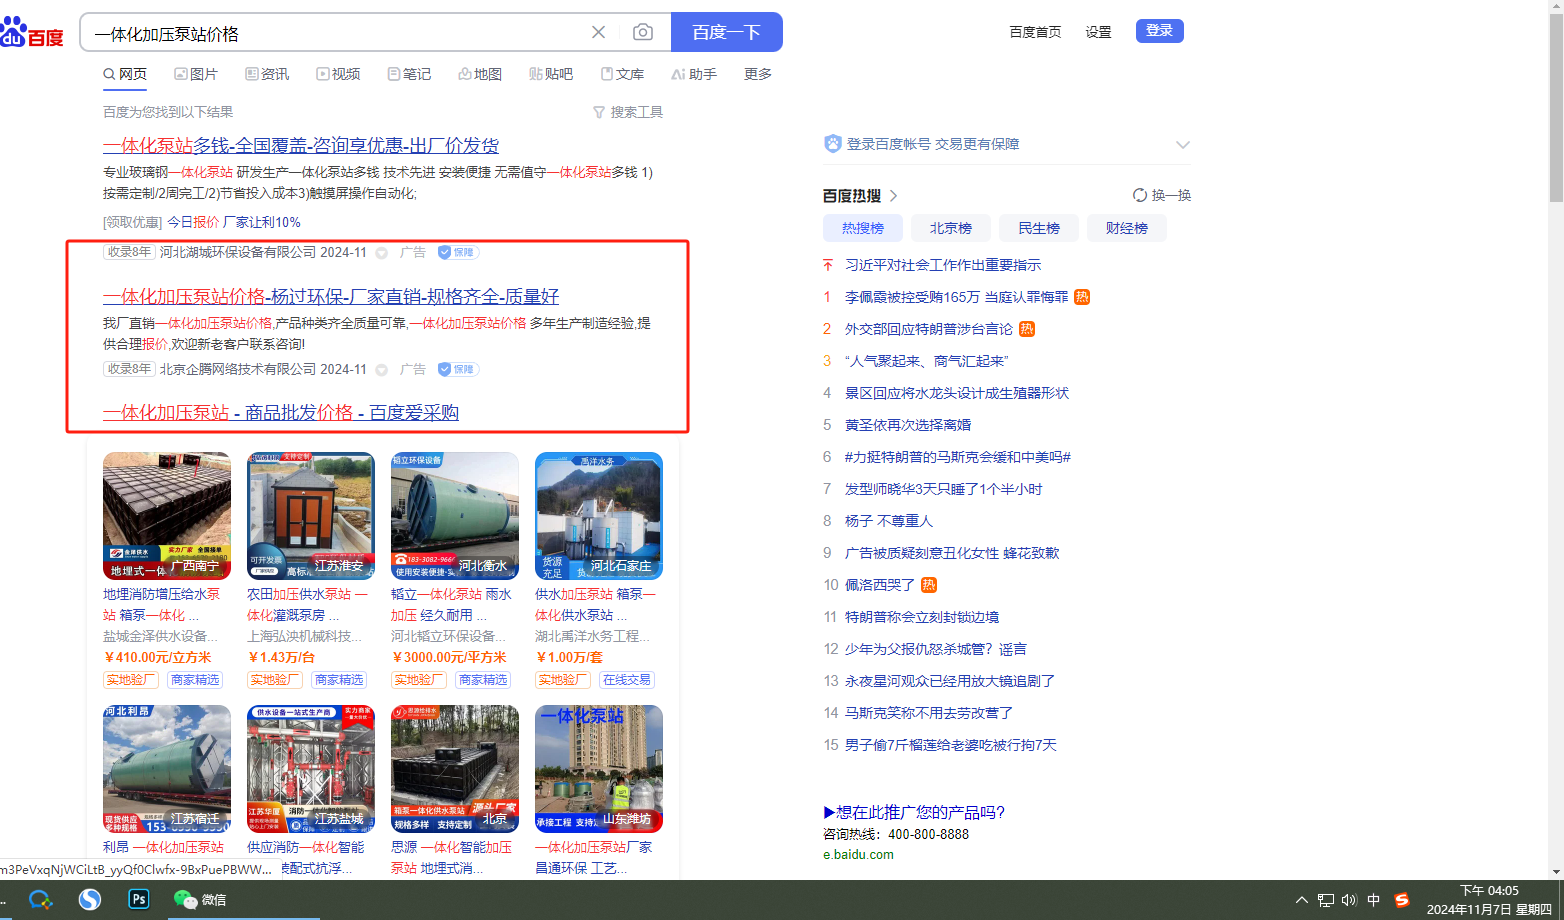Screen dimensions: 1564x920
Task: Switch to the 图片 tab
Action: [x=196, y=74]
